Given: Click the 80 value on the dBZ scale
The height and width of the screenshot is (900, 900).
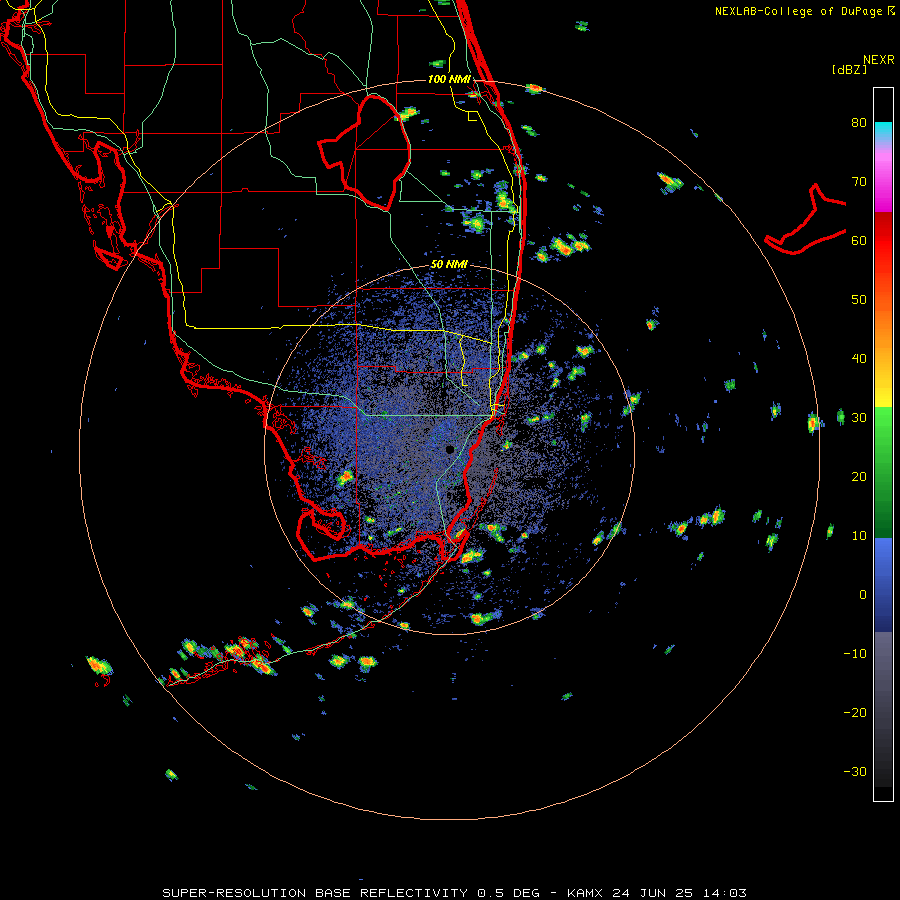Looking at the screenshot, I should coord(859,122).
